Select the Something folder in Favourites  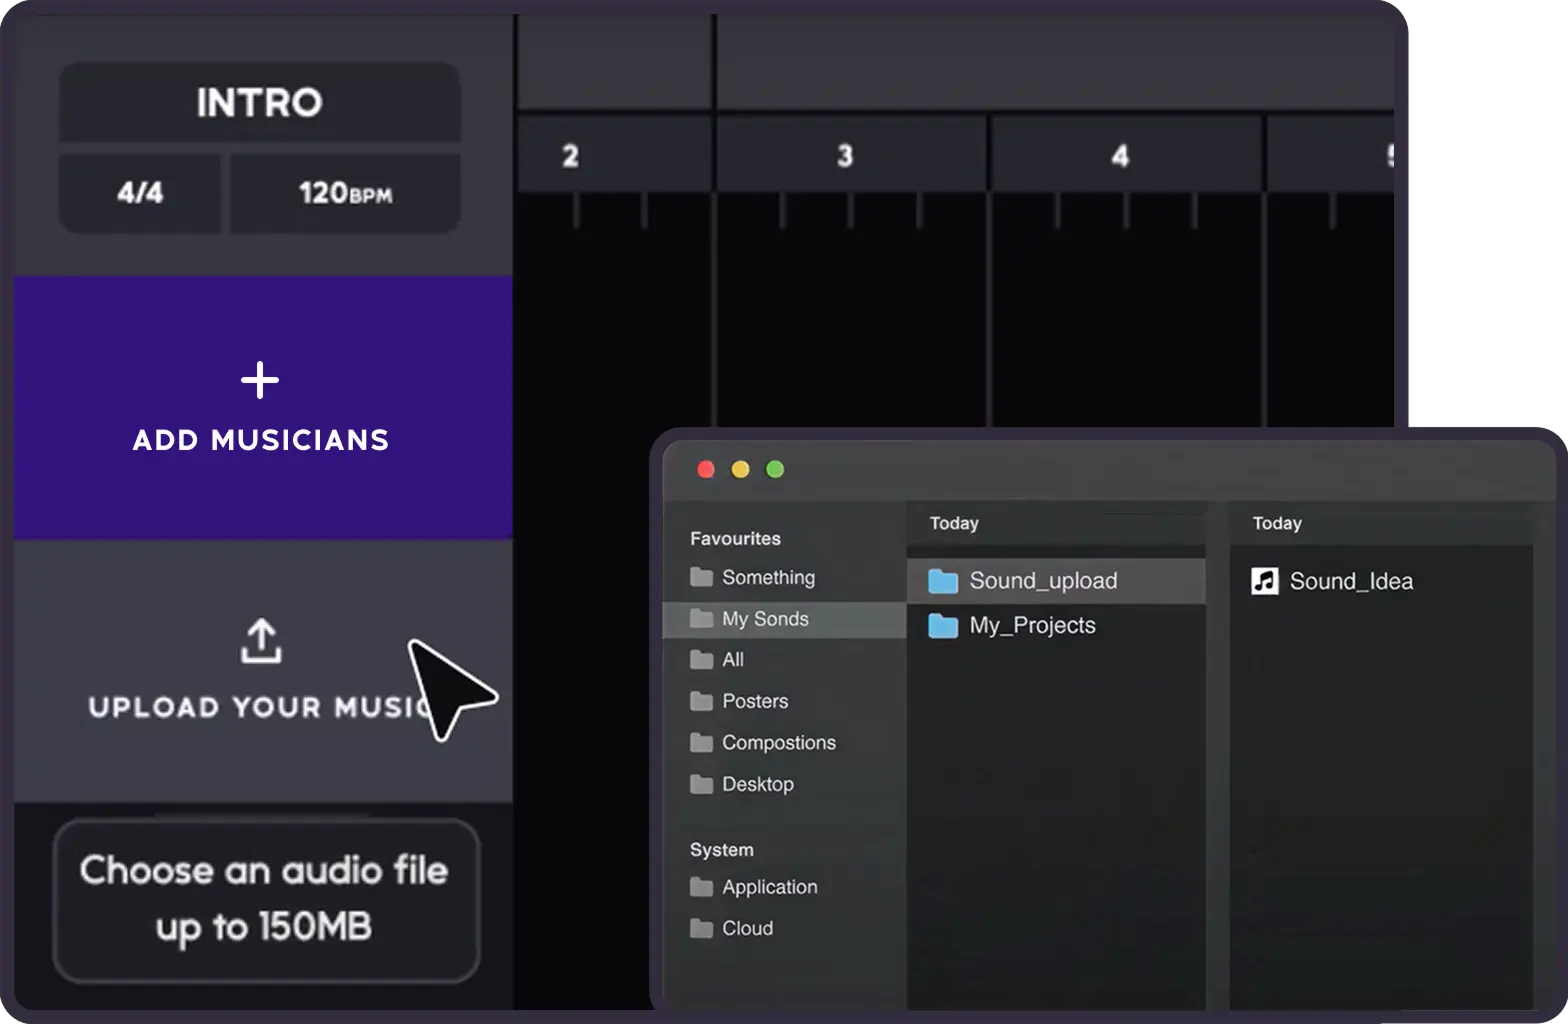767,578
